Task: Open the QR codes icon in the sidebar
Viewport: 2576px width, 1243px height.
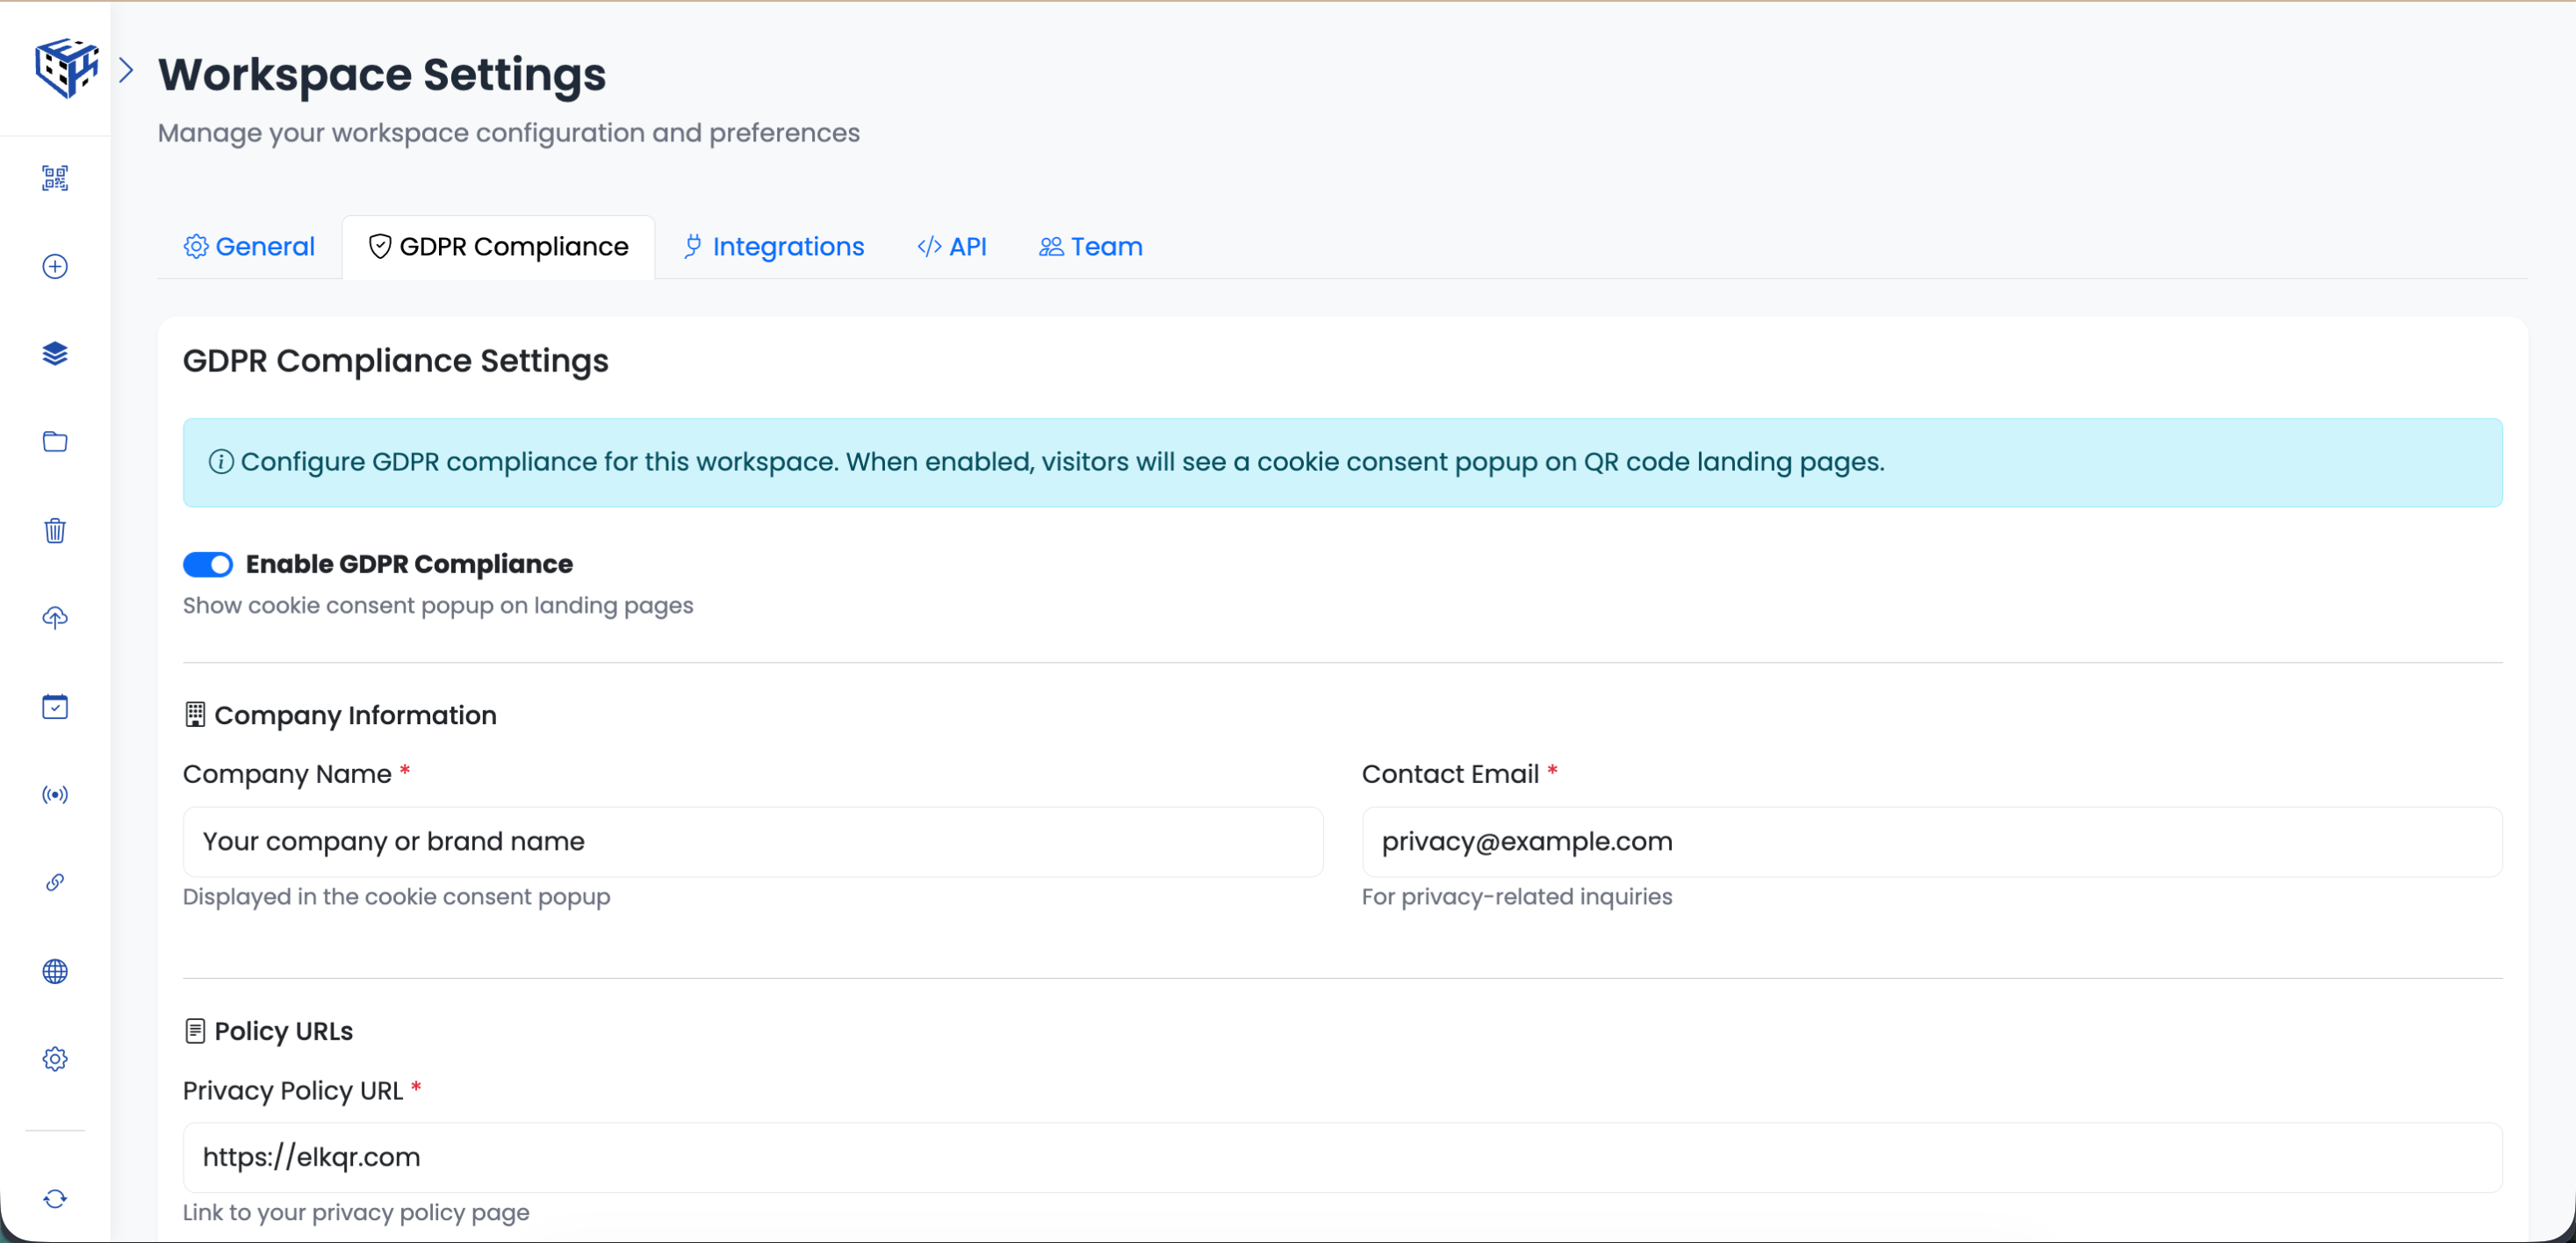Action: click(x=55, y=178)
